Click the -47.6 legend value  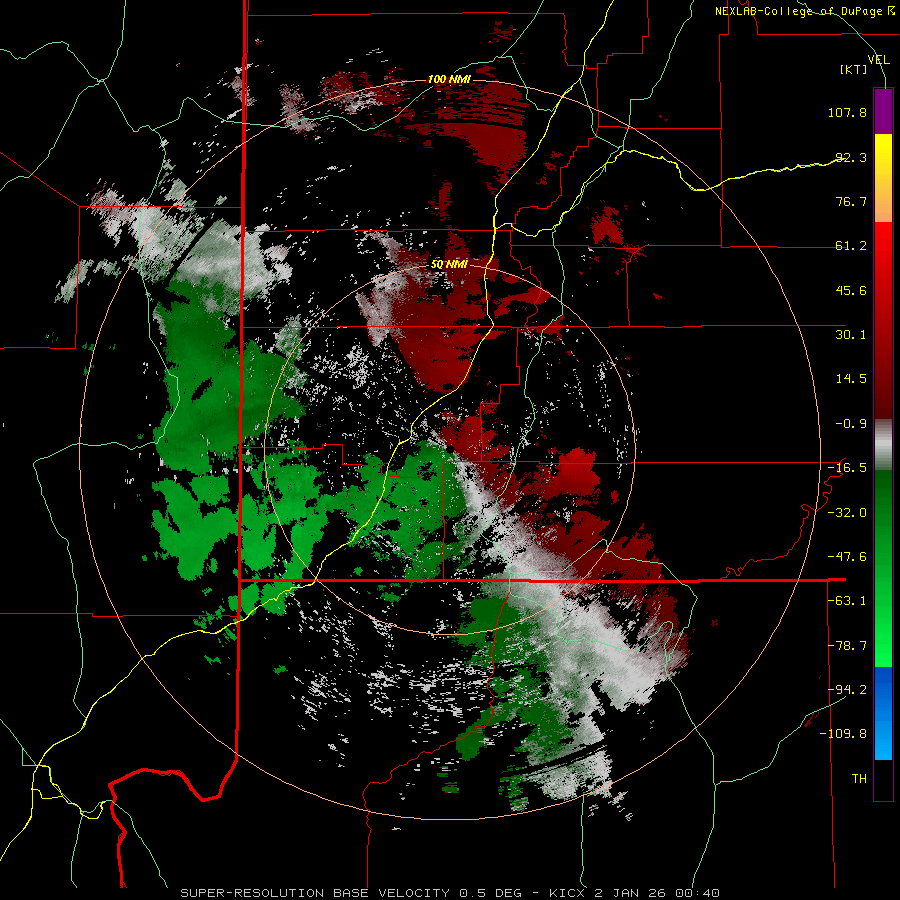(847, 557)
